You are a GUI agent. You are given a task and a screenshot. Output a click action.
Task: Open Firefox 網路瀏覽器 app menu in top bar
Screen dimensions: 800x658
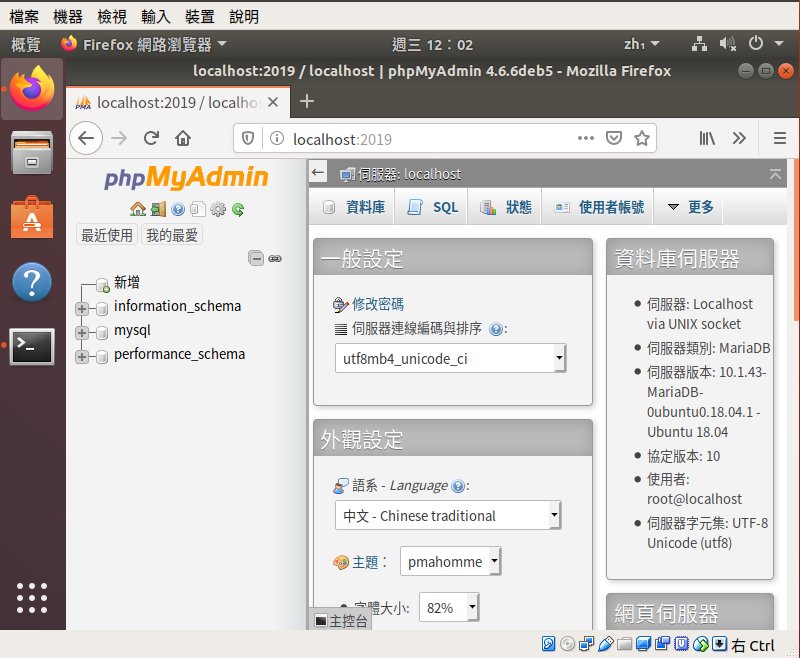pos(144,44)
